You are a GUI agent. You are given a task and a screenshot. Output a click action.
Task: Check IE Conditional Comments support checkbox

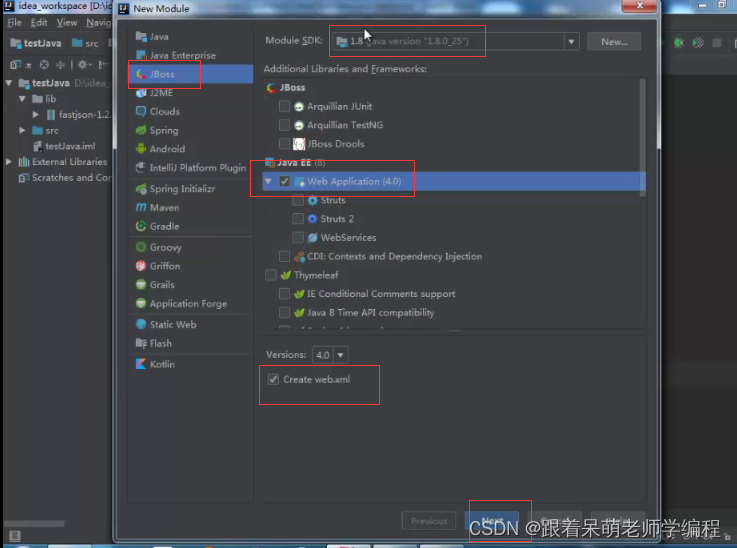pyautogui.click(x=284, y=294)
